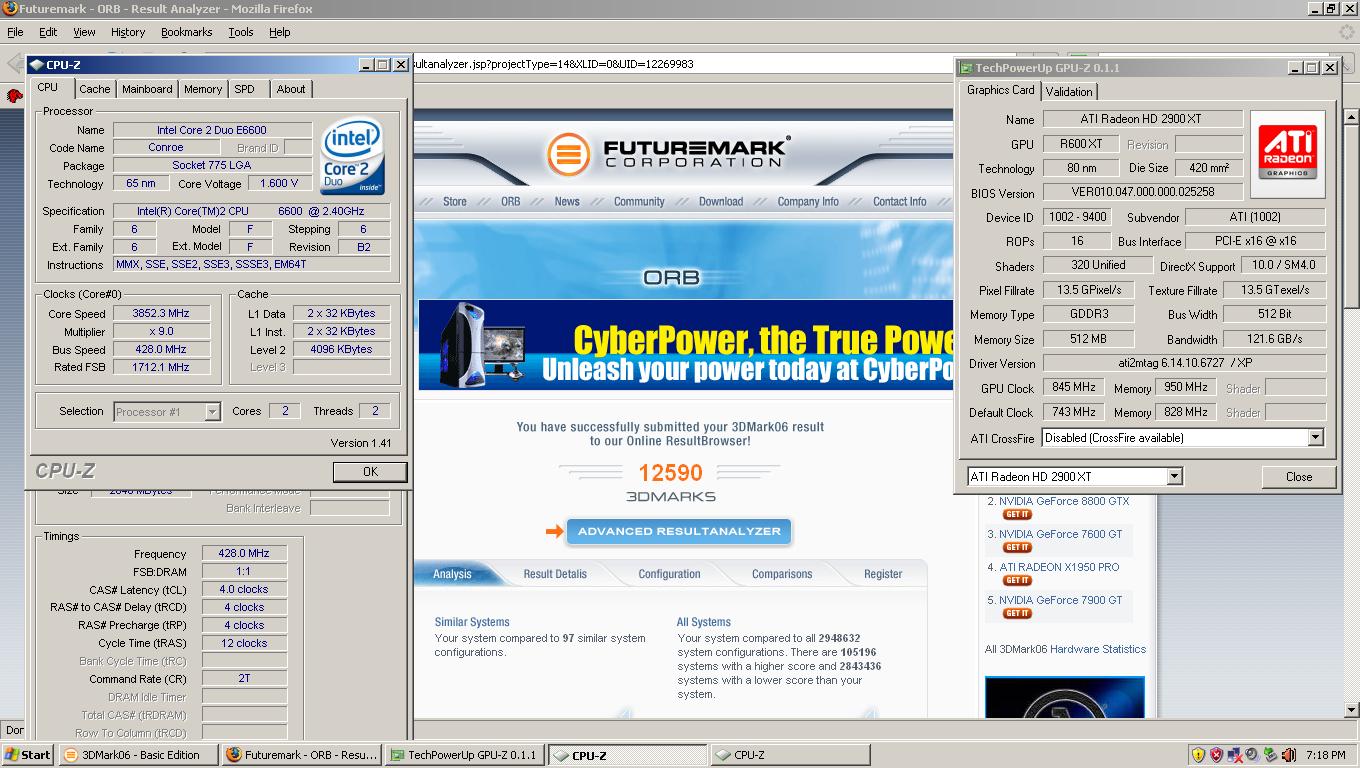Select Graphics Card tab in GPU-Z

1000,90
